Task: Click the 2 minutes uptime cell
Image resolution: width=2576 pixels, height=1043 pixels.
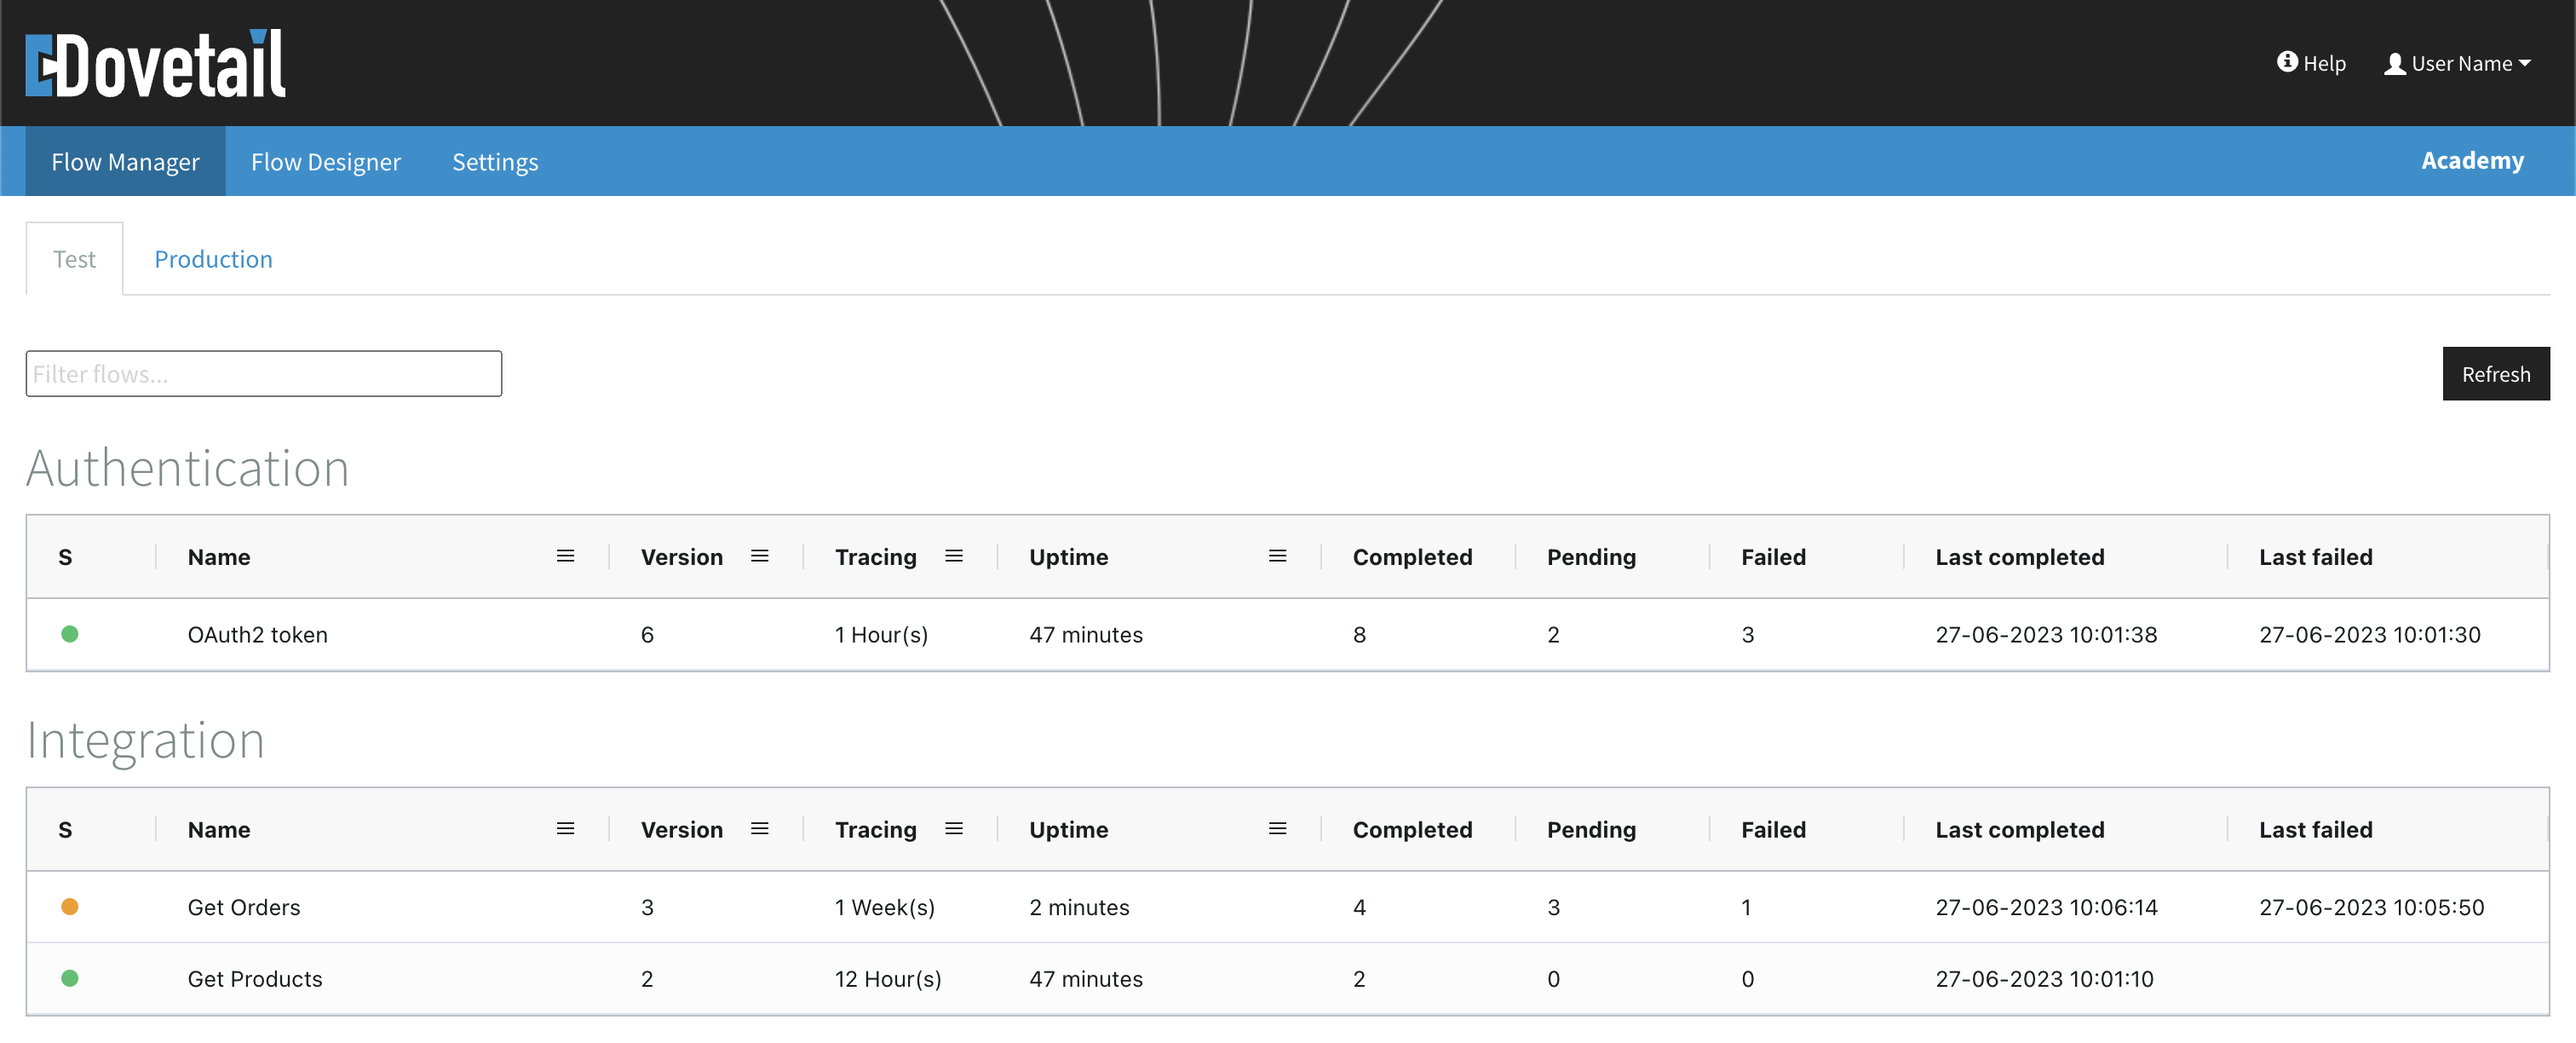Action: pyautogui.click(x=1079, y=907)
